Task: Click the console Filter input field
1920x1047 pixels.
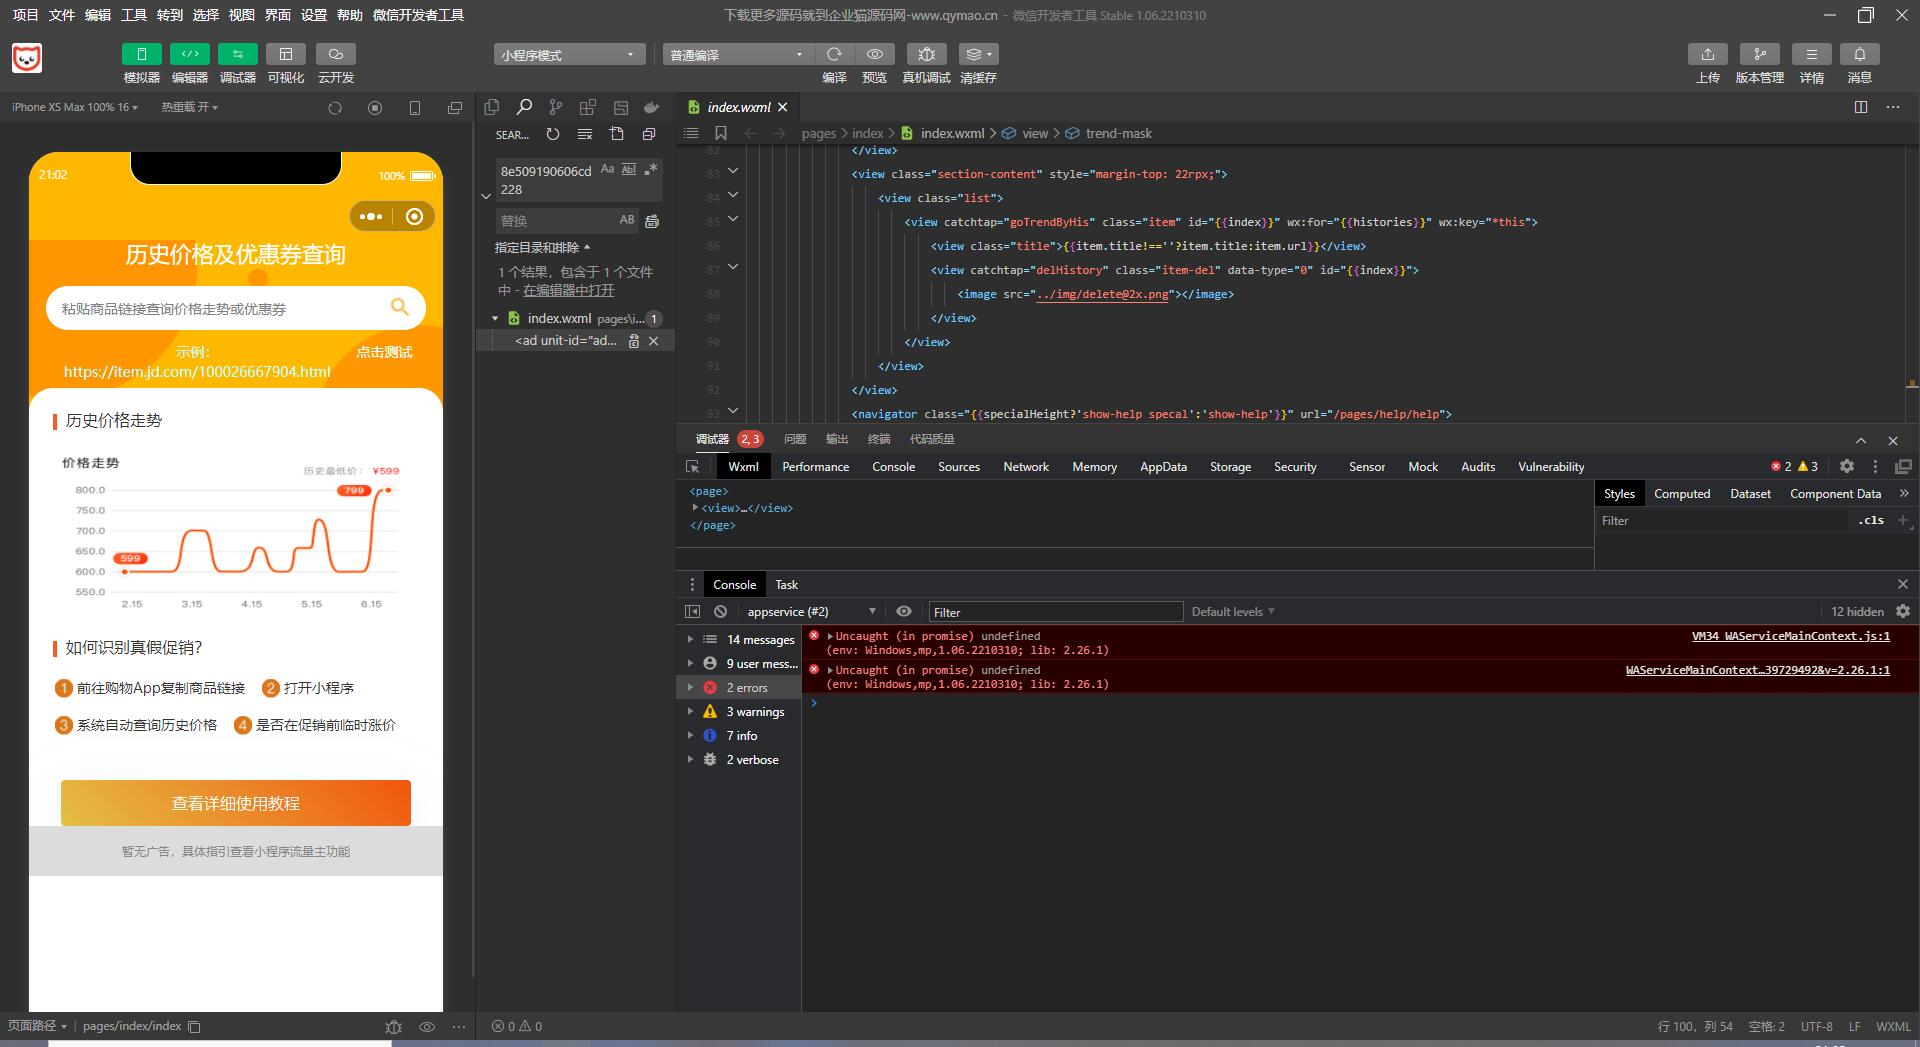Action: coord(1055,612)
